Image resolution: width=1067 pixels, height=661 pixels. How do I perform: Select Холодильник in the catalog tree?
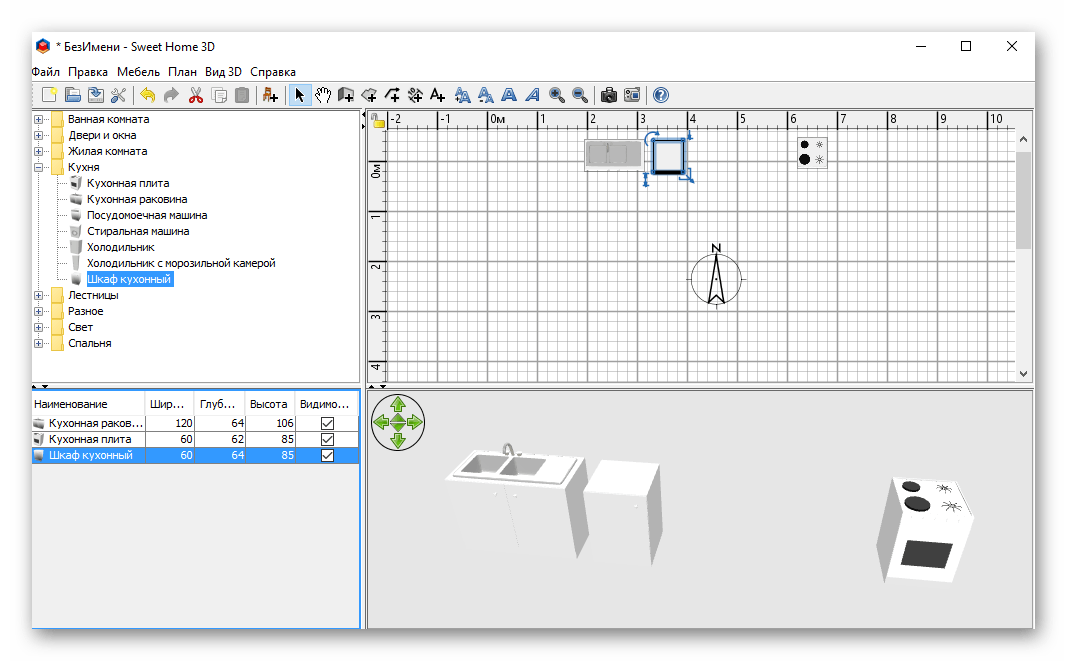(120, 247)
